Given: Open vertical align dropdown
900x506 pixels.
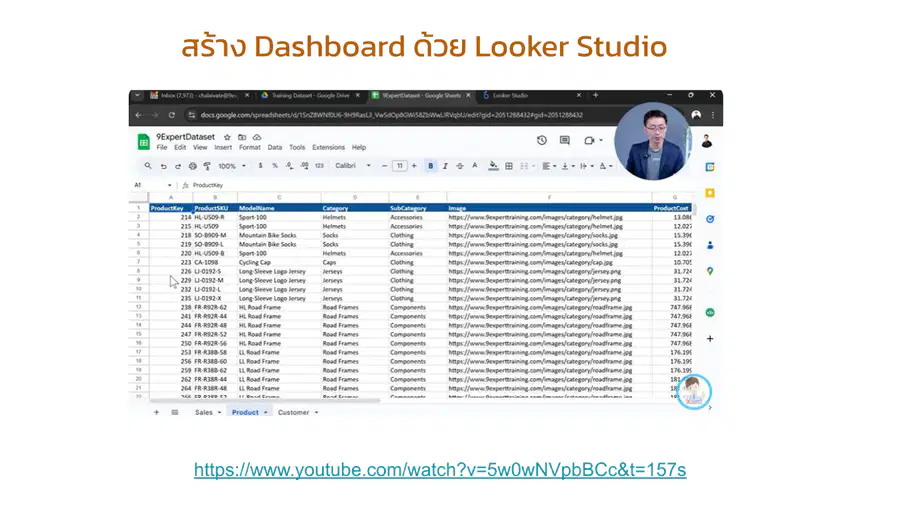Looking at the screenshot, I should point(568,166).
